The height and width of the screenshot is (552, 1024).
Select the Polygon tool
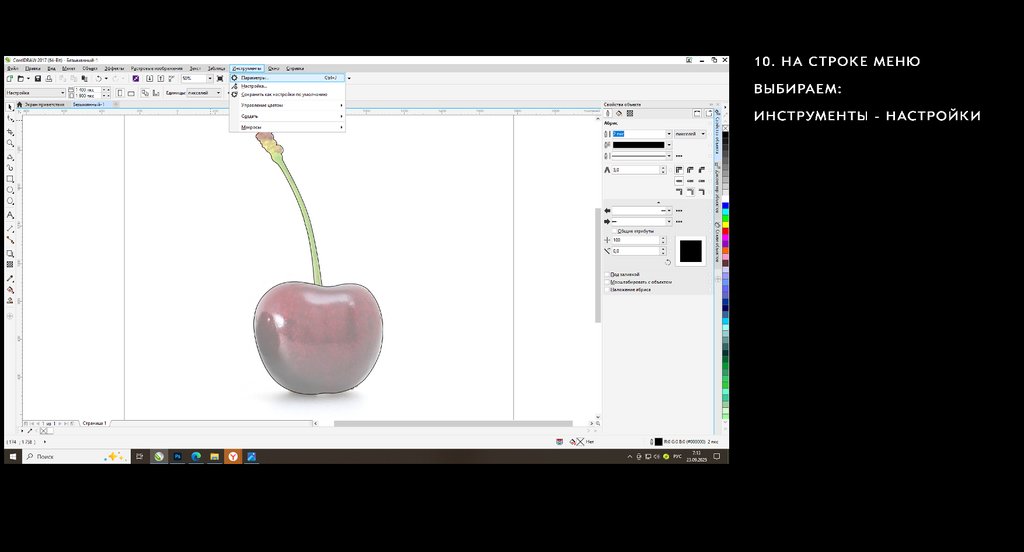10,202
